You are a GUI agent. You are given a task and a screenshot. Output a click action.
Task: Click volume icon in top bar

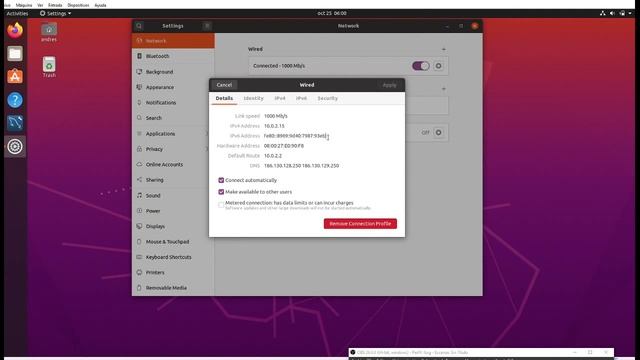612,13
